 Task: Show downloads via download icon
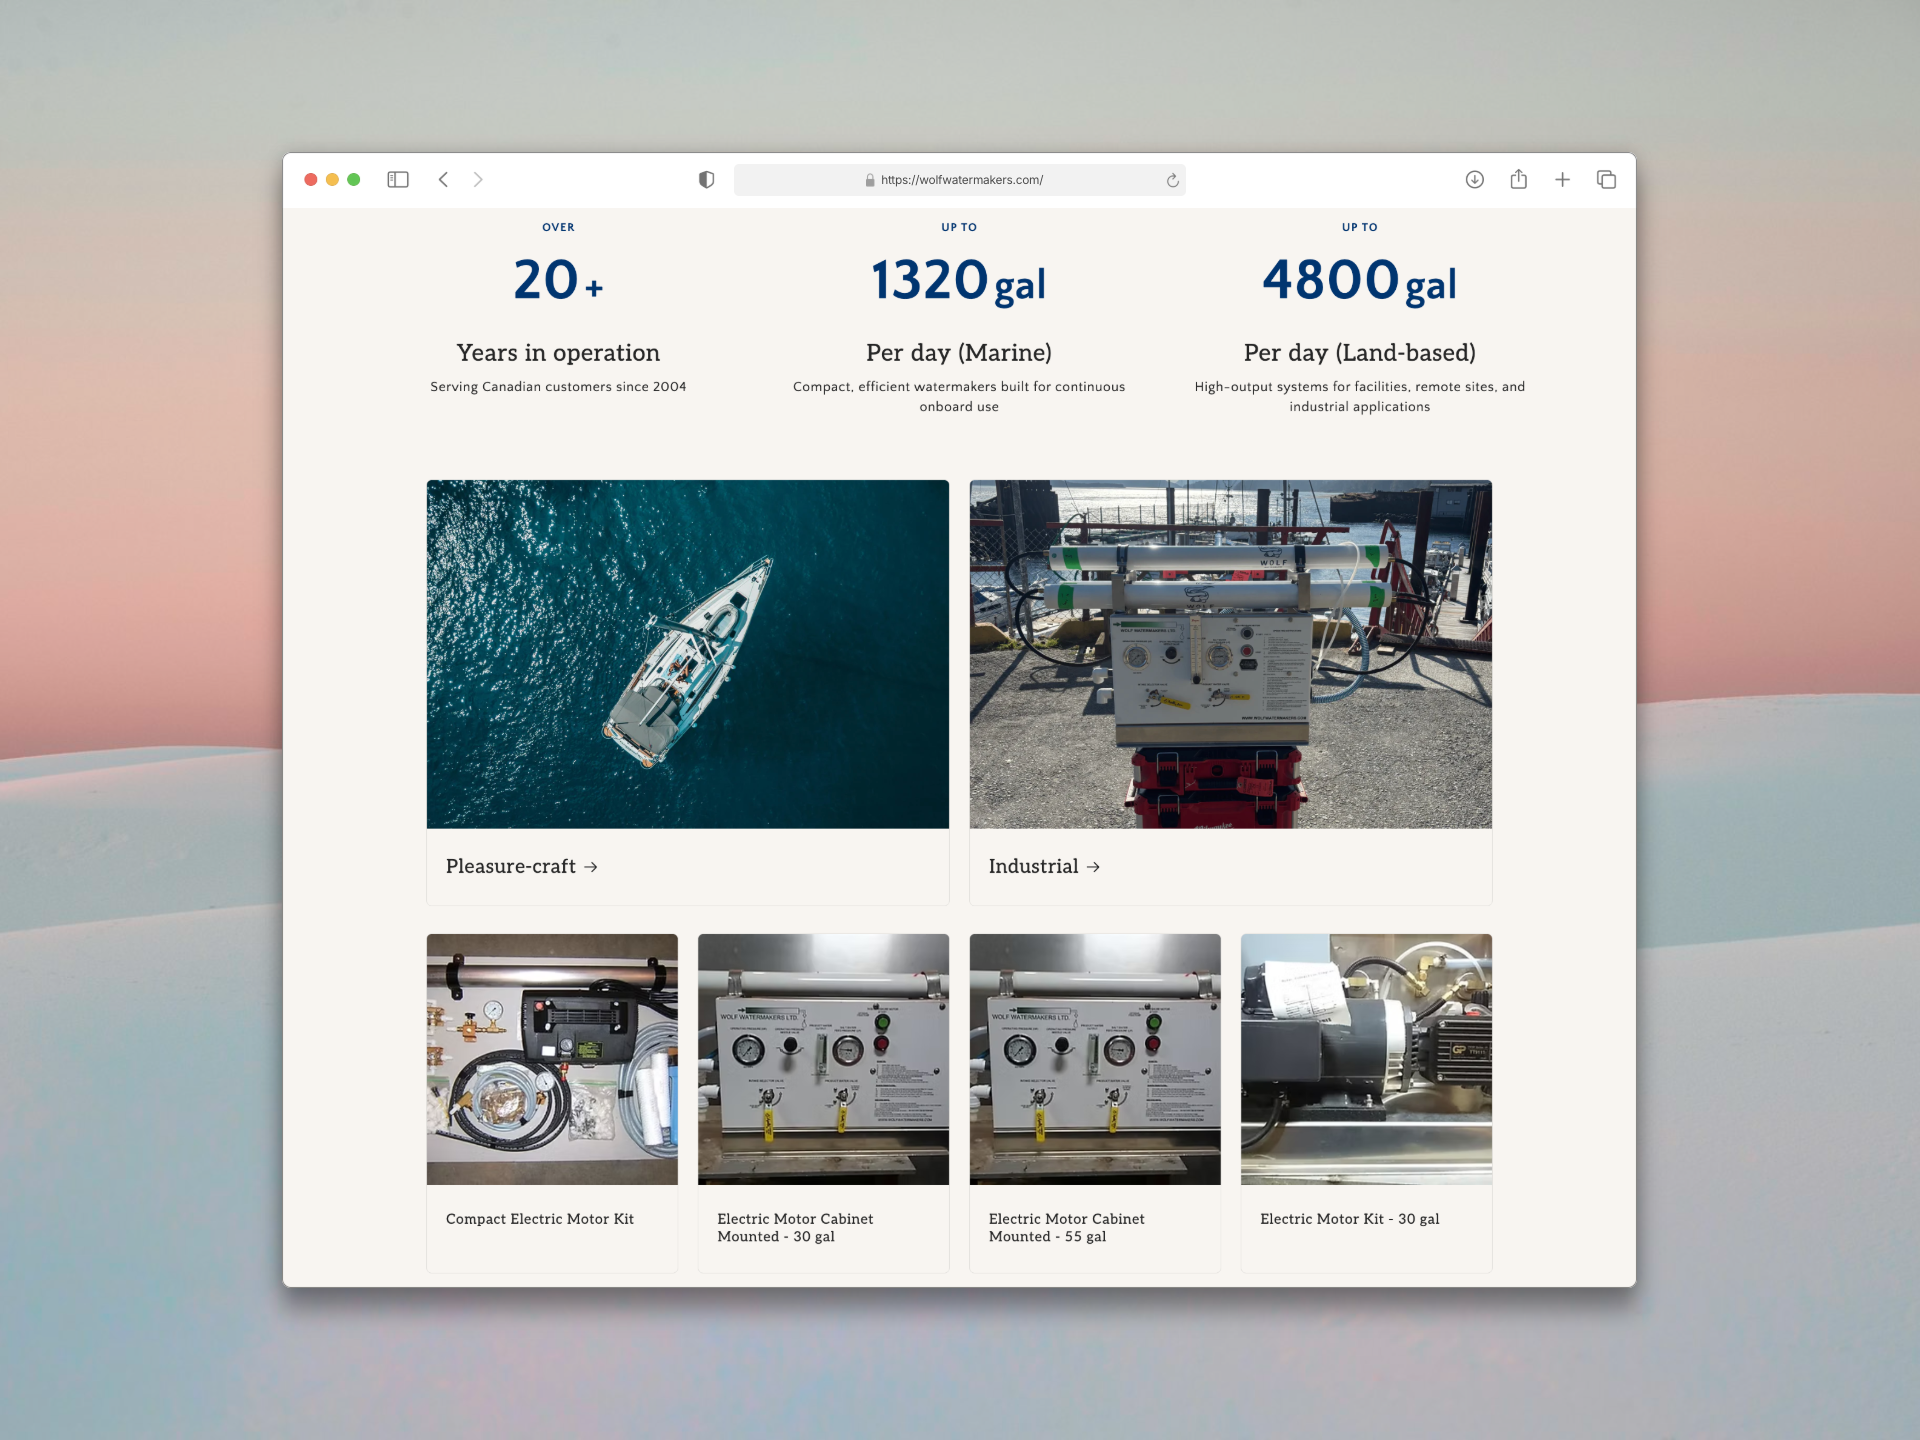[1474, 180]
